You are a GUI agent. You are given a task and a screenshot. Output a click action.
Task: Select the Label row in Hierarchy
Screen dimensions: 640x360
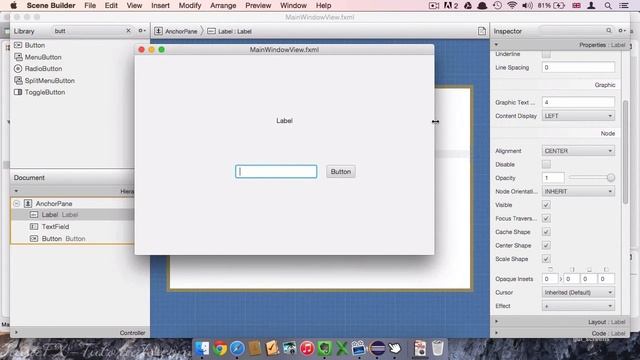[72, 215]
